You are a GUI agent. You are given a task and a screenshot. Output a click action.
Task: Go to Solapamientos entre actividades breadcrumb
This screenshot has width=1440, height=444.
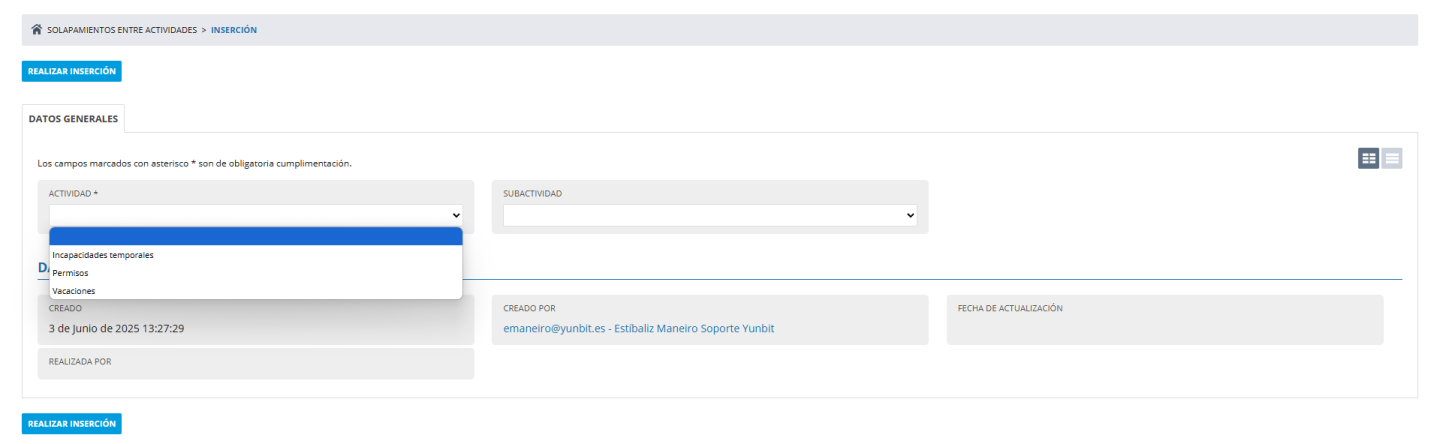point(121,30)
